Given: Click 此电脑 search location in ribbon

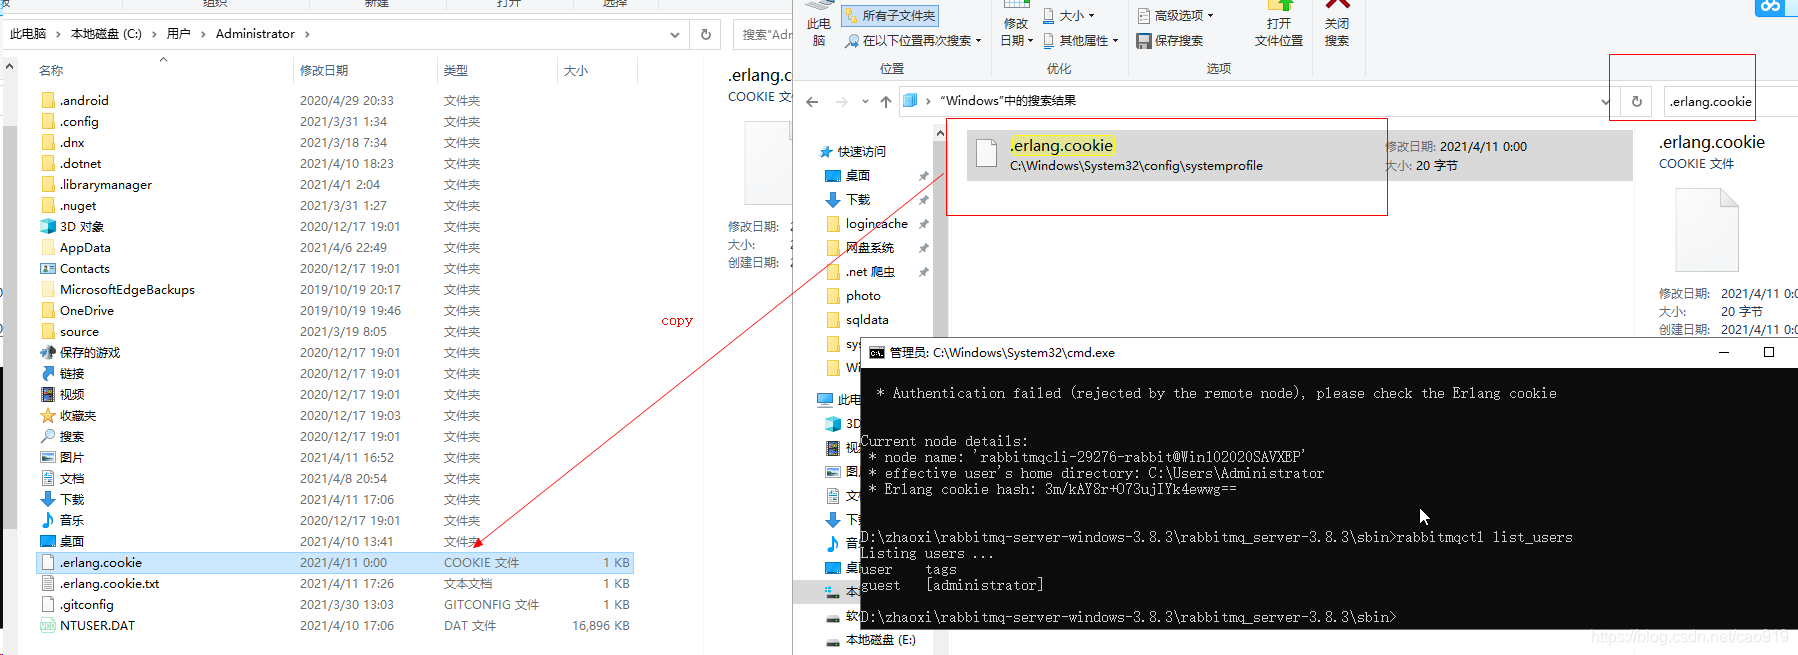Looking at the screenshot, I should (819, 24).
